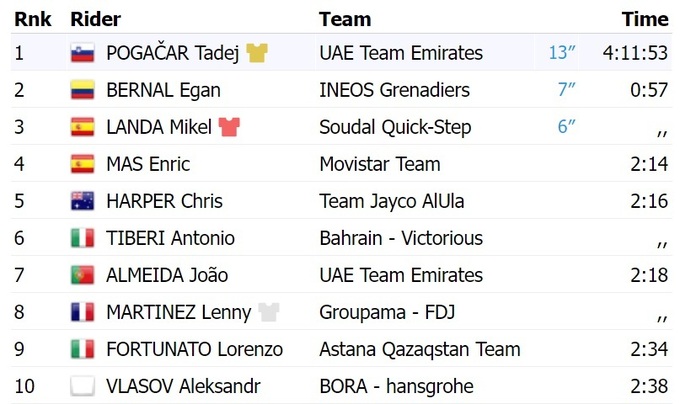Open rider POGAČAR Tadej's profile
This screenshot has height=404, width=680.
pyautogui.click(x=172, y=53)
